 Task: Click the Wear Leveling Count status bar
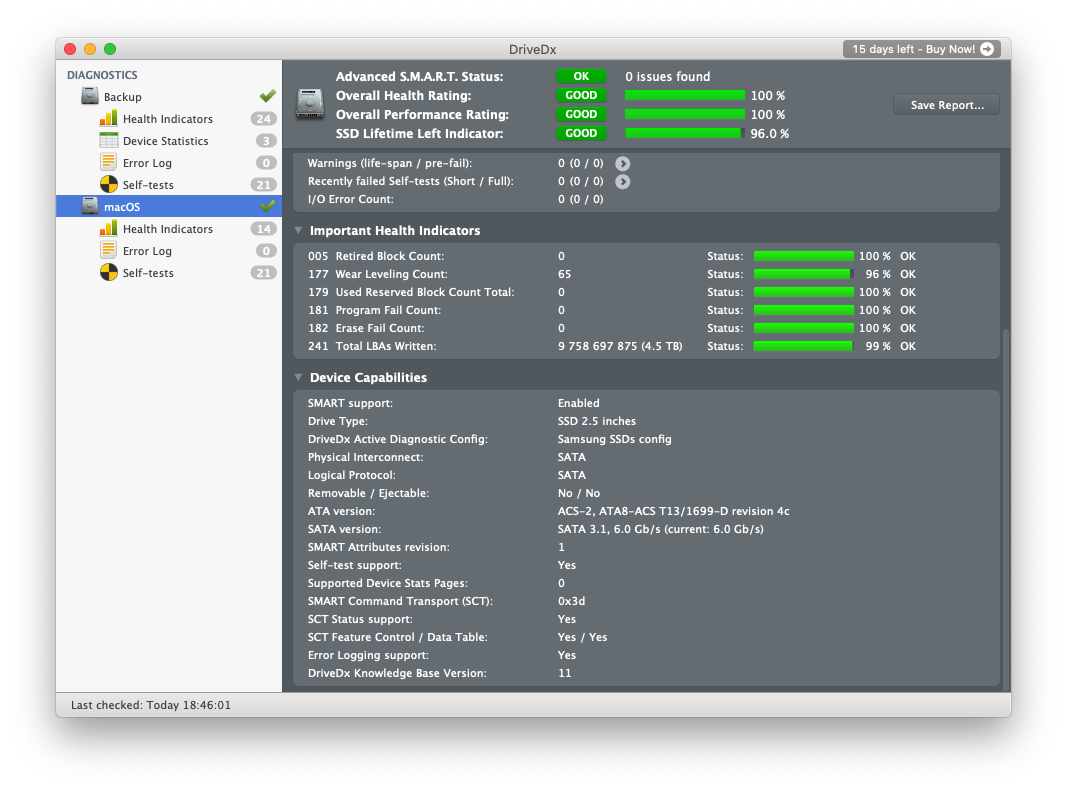804,274
